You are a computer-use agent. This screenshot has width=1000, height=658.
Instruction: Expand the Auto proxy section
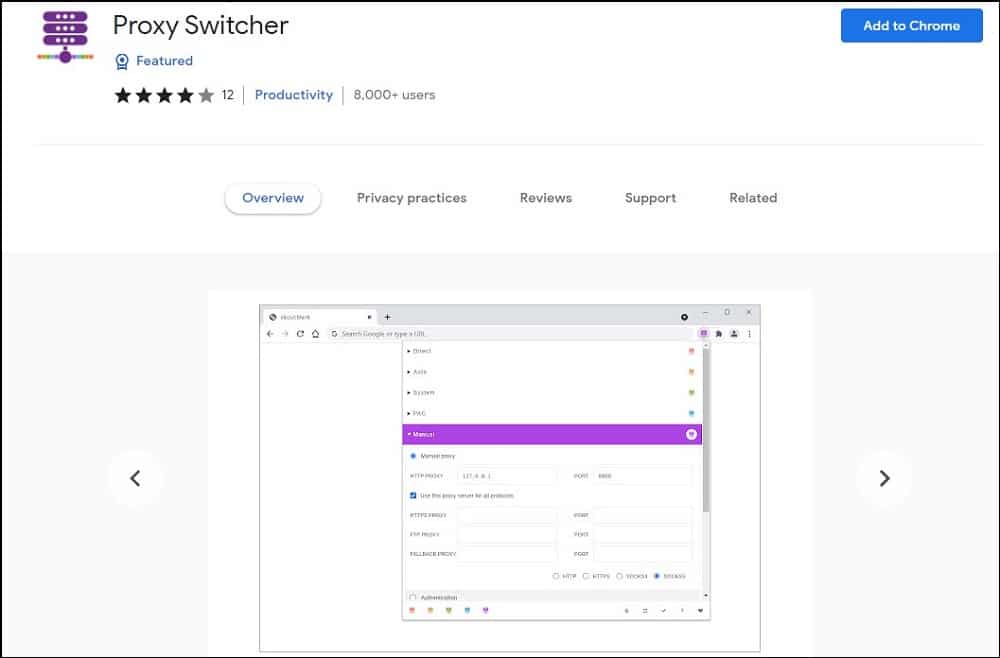coord(552,372)
